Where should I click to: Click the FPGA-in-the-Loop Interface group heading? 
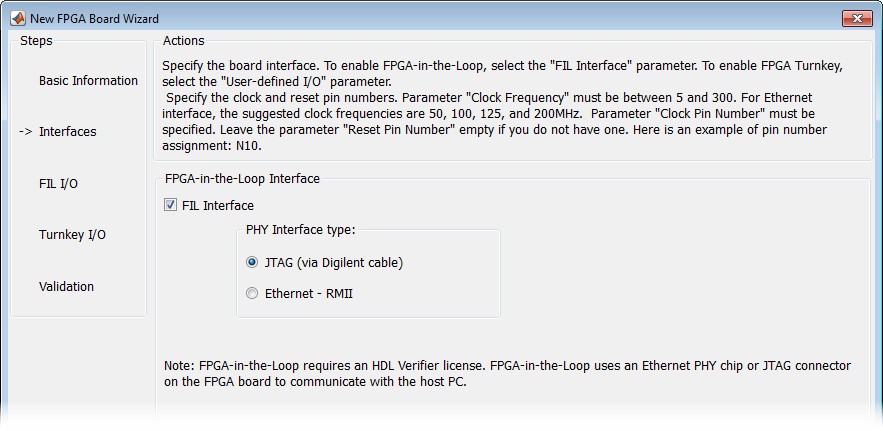[x=241, y=179]
